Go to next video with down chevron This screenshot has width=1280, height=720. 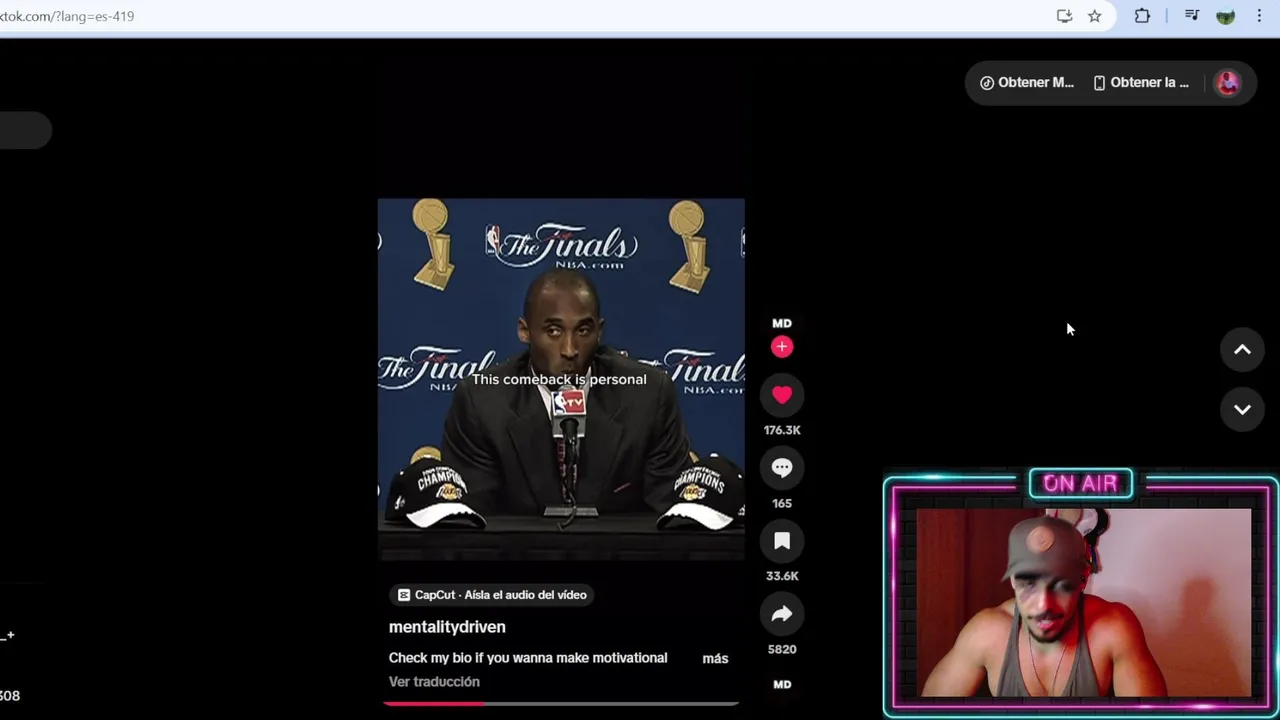pyautogui.click(x=1242, y=410)
